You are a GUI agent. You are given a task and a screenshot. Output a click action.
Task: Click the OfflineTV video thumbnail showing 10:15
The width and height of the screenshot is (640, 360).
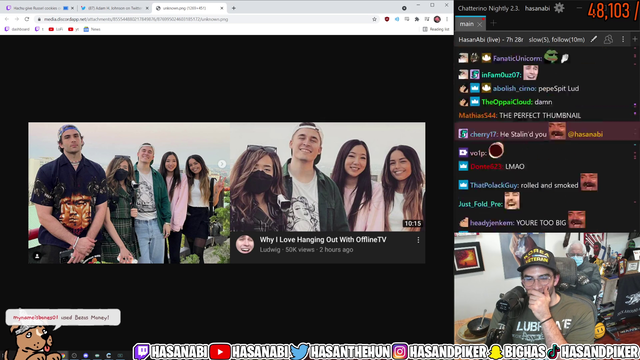tap(327, 177)
